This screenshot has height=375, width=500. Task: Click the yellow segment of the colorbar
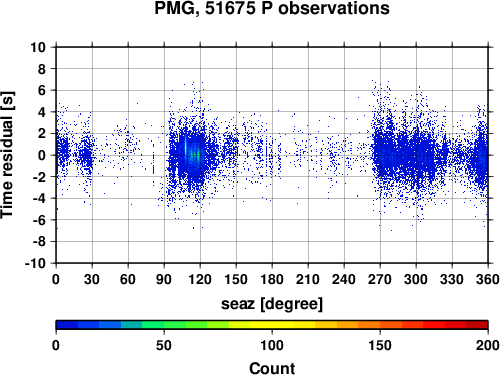point(272,325)
